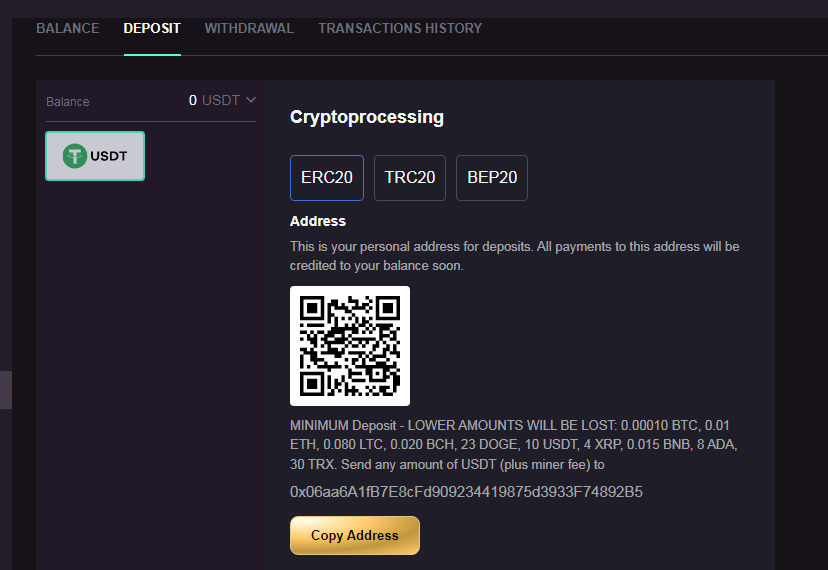Click the 0 USDT balance value
Image resolution: width=828 pixels, height=570 pixels.
[215, 100]
